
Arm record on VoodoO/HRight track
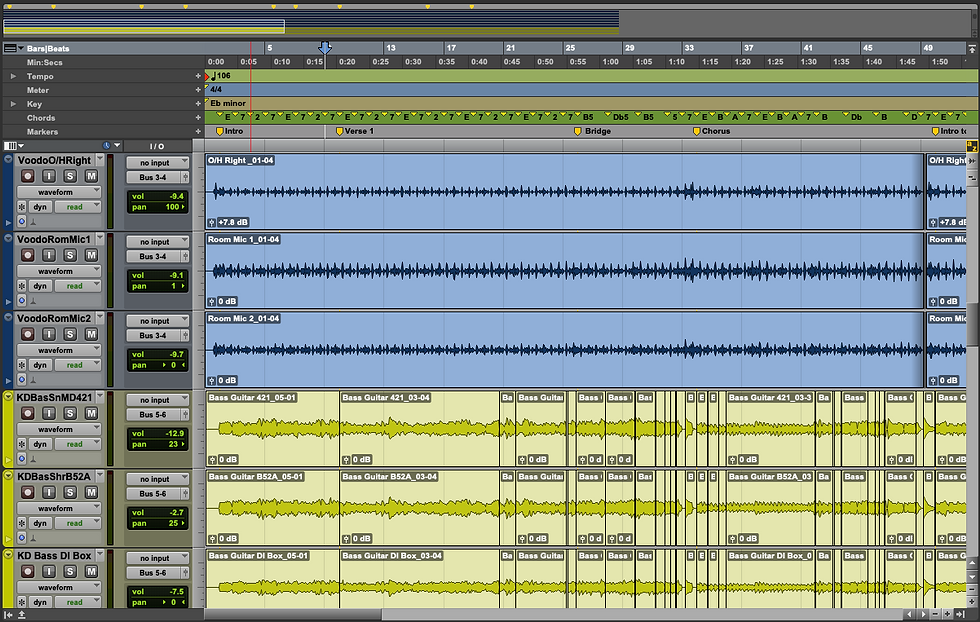point(28,176)
